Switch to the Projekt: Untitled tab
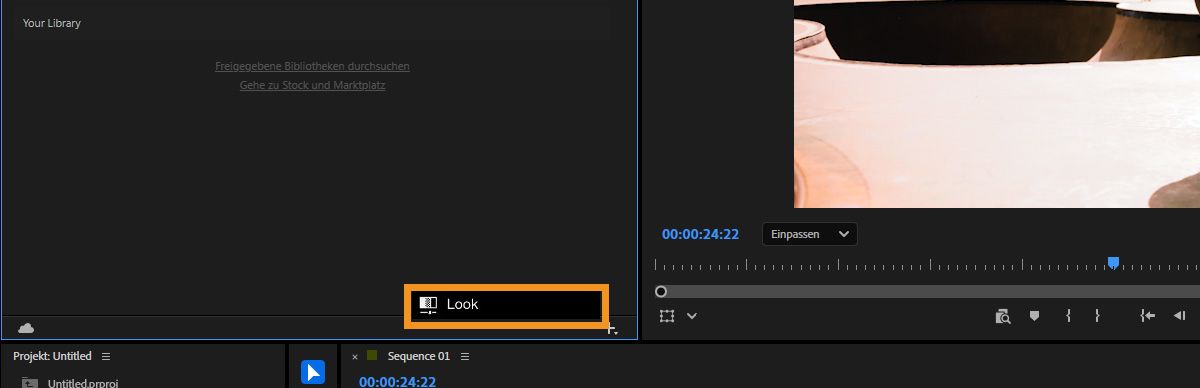Image resolution: width=1200 pixels, height=388 pixels. tap(52, 356)
